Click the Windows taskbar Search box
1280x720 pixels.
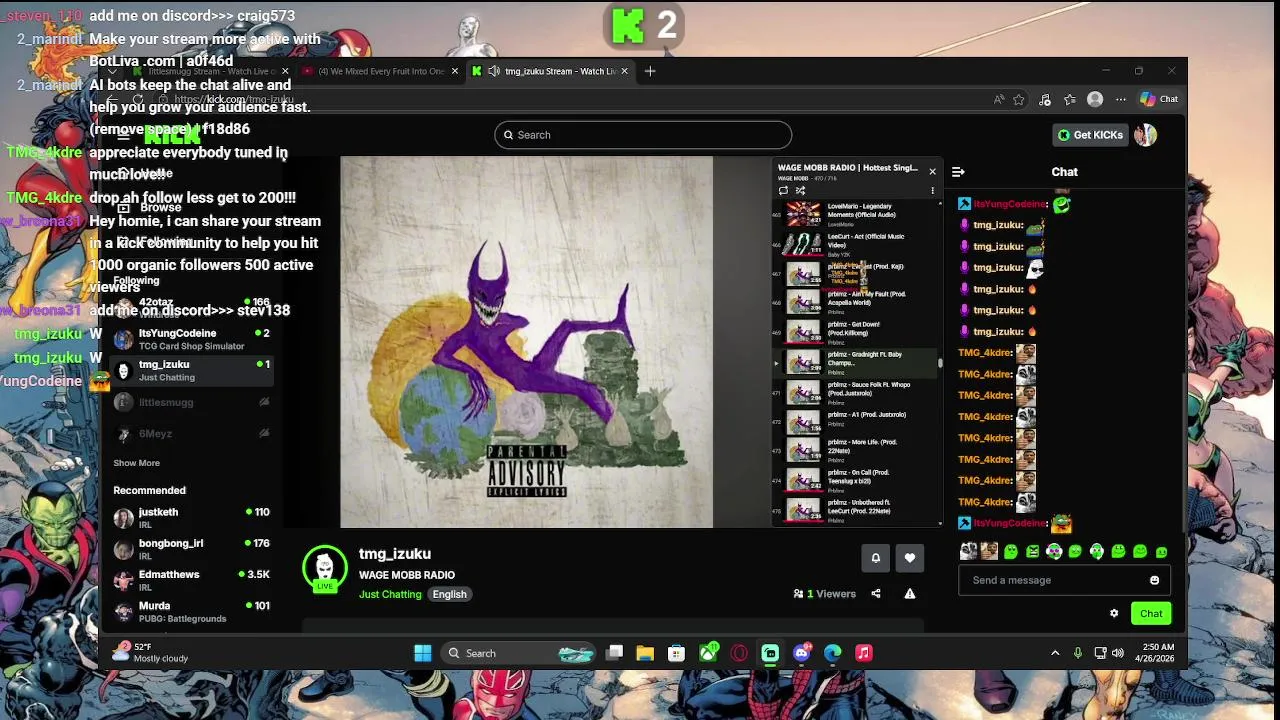pos(520,653)
